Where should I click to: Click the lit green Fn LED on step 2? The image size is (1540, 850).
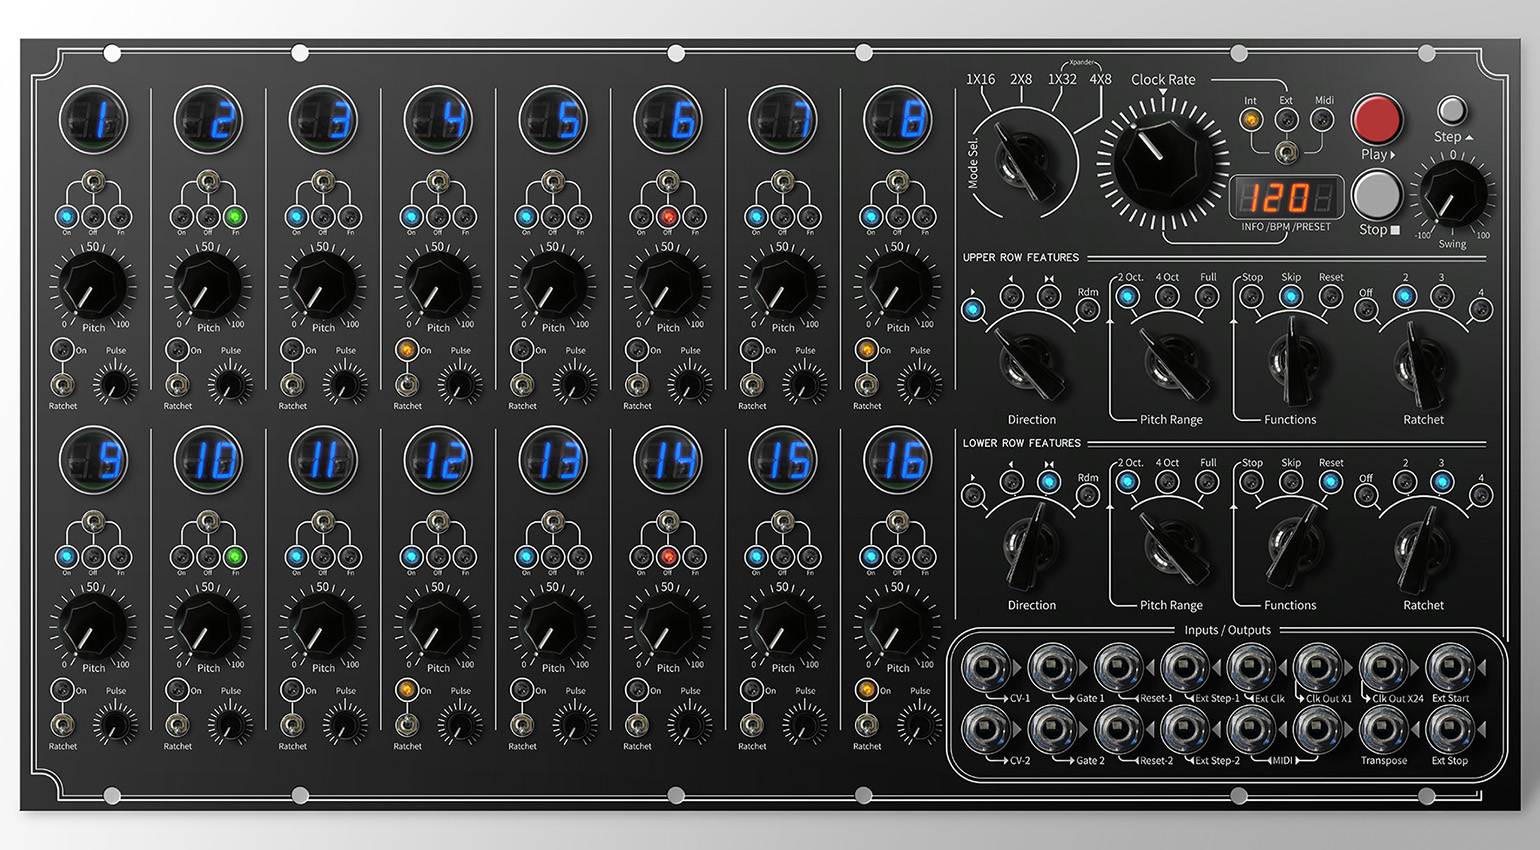tap(235, 217)
